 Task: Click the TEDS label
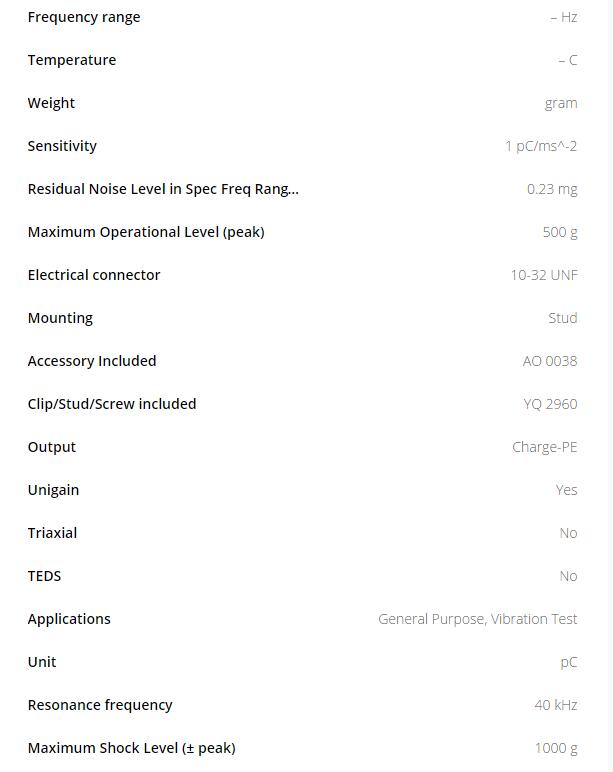tap(44, 576)
